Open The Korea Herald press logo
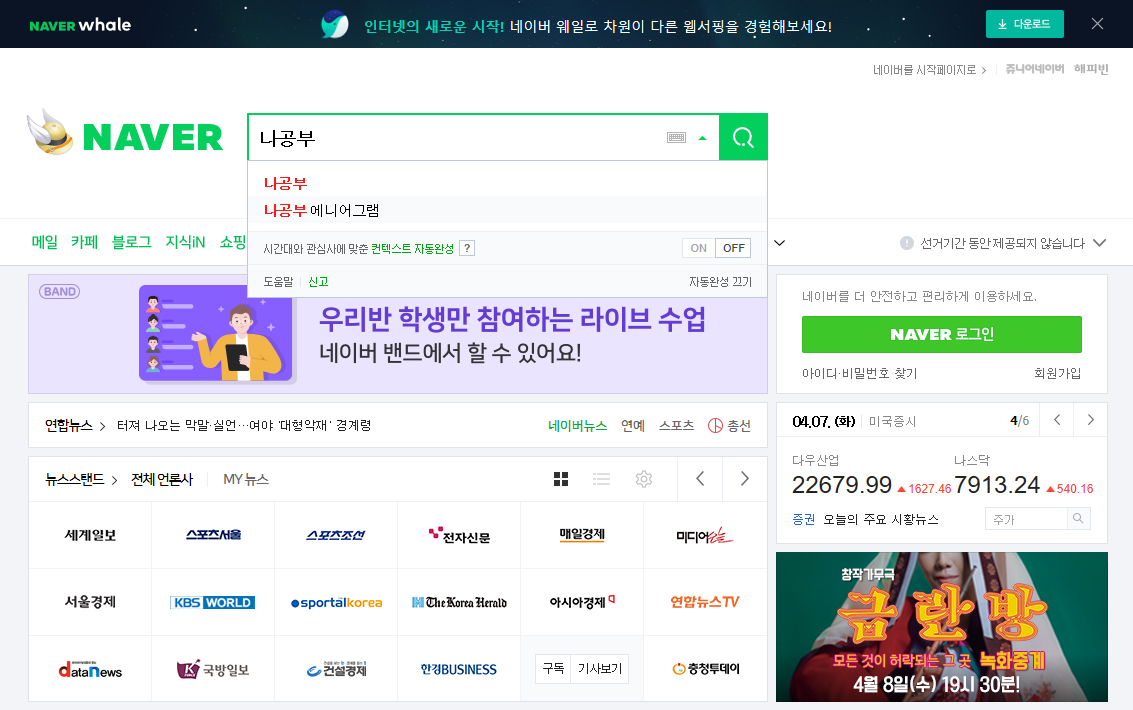 tap(459, 602)
